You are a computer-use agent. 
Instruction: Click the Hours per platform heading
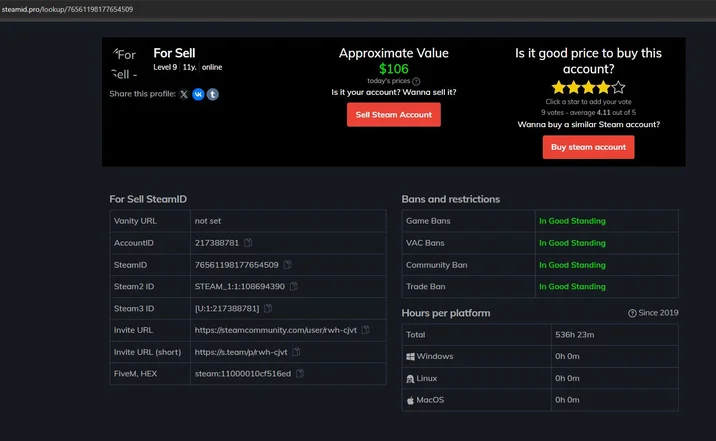tap(446, 313)
